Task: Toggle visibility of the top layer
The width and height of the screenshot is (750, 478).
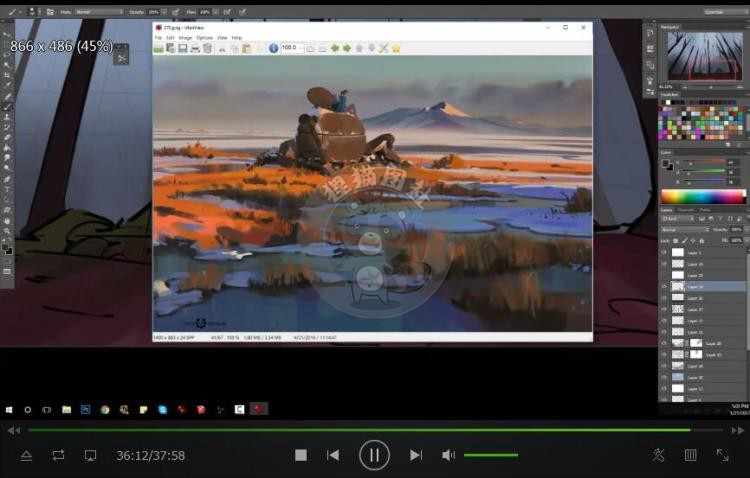Action: pos(664,253)
